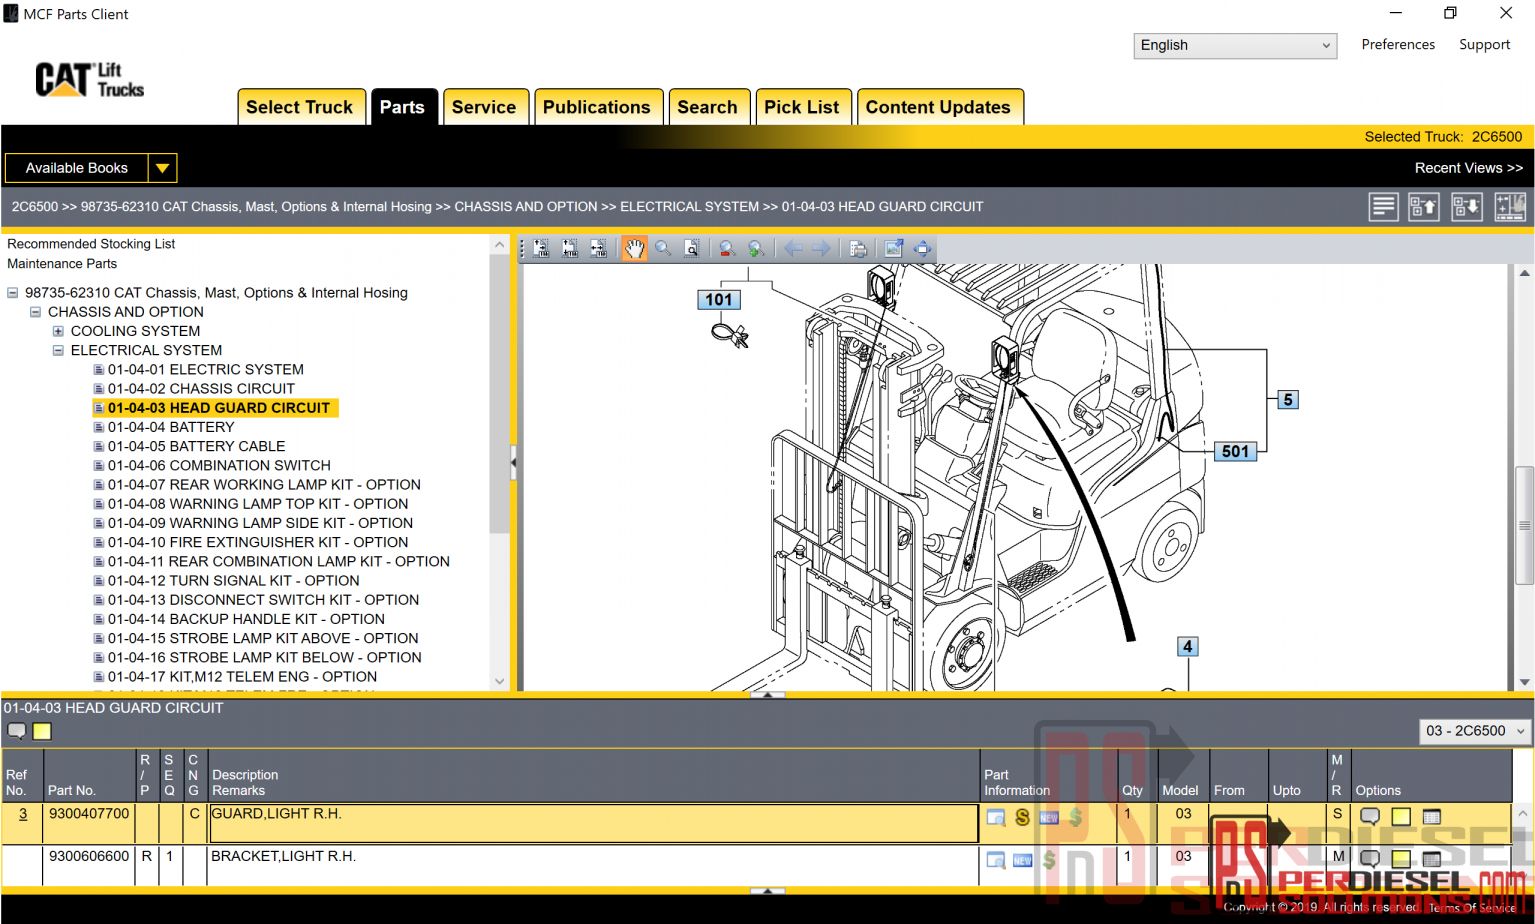Open the English language dropdown
The width and height of the screenshot is (1535, 924).
[1235, 45]
